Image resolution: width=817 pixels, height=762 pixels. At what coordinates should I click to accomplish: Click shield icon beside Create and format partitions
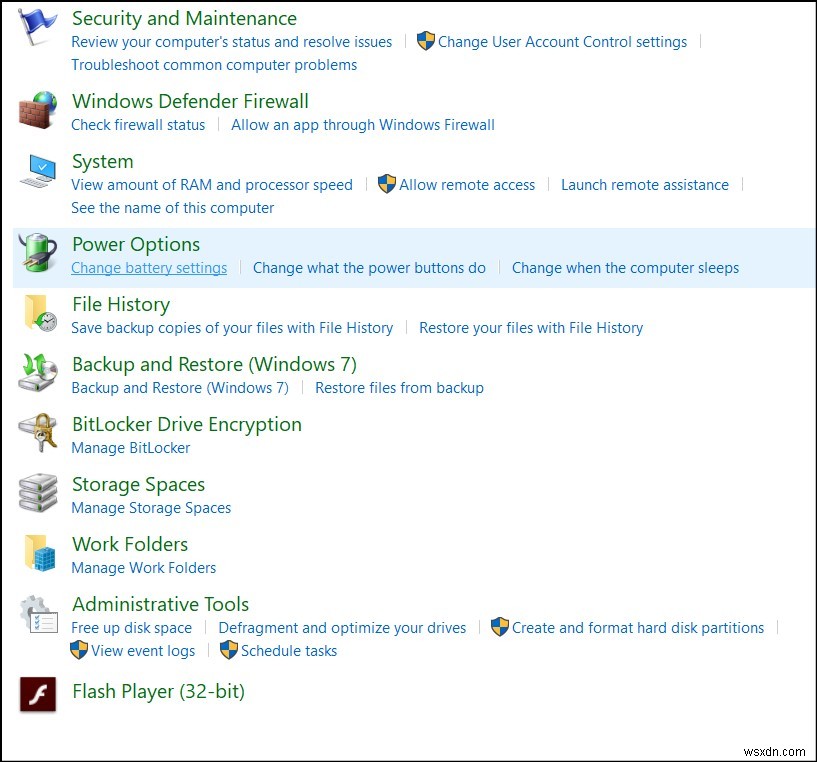(x=500, y=626)
